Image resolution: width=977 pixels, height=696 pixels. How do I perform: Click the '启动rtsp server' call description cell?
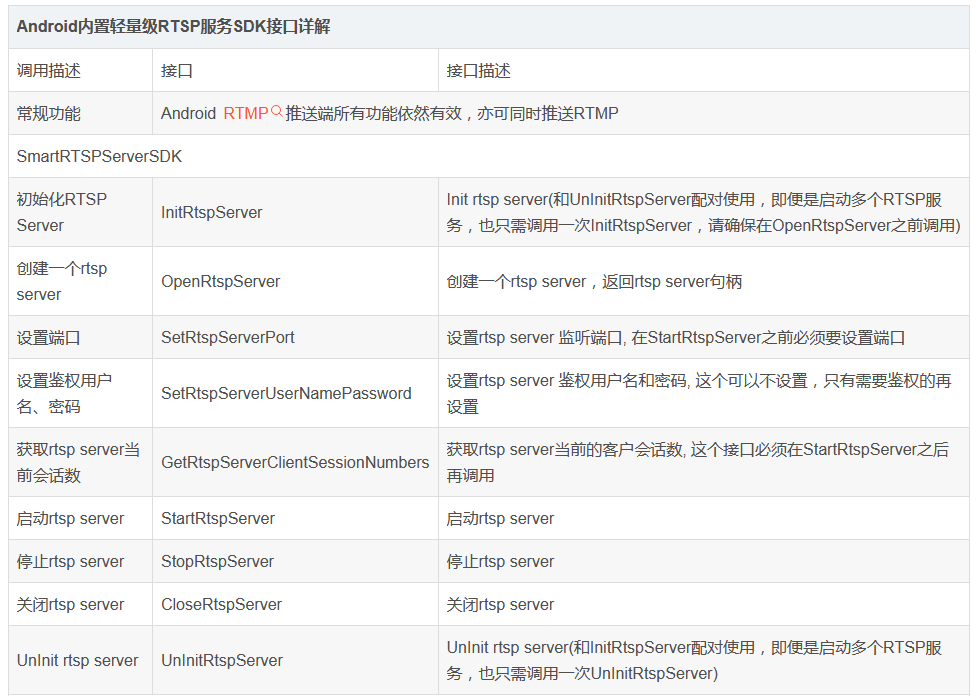point(80,518)
